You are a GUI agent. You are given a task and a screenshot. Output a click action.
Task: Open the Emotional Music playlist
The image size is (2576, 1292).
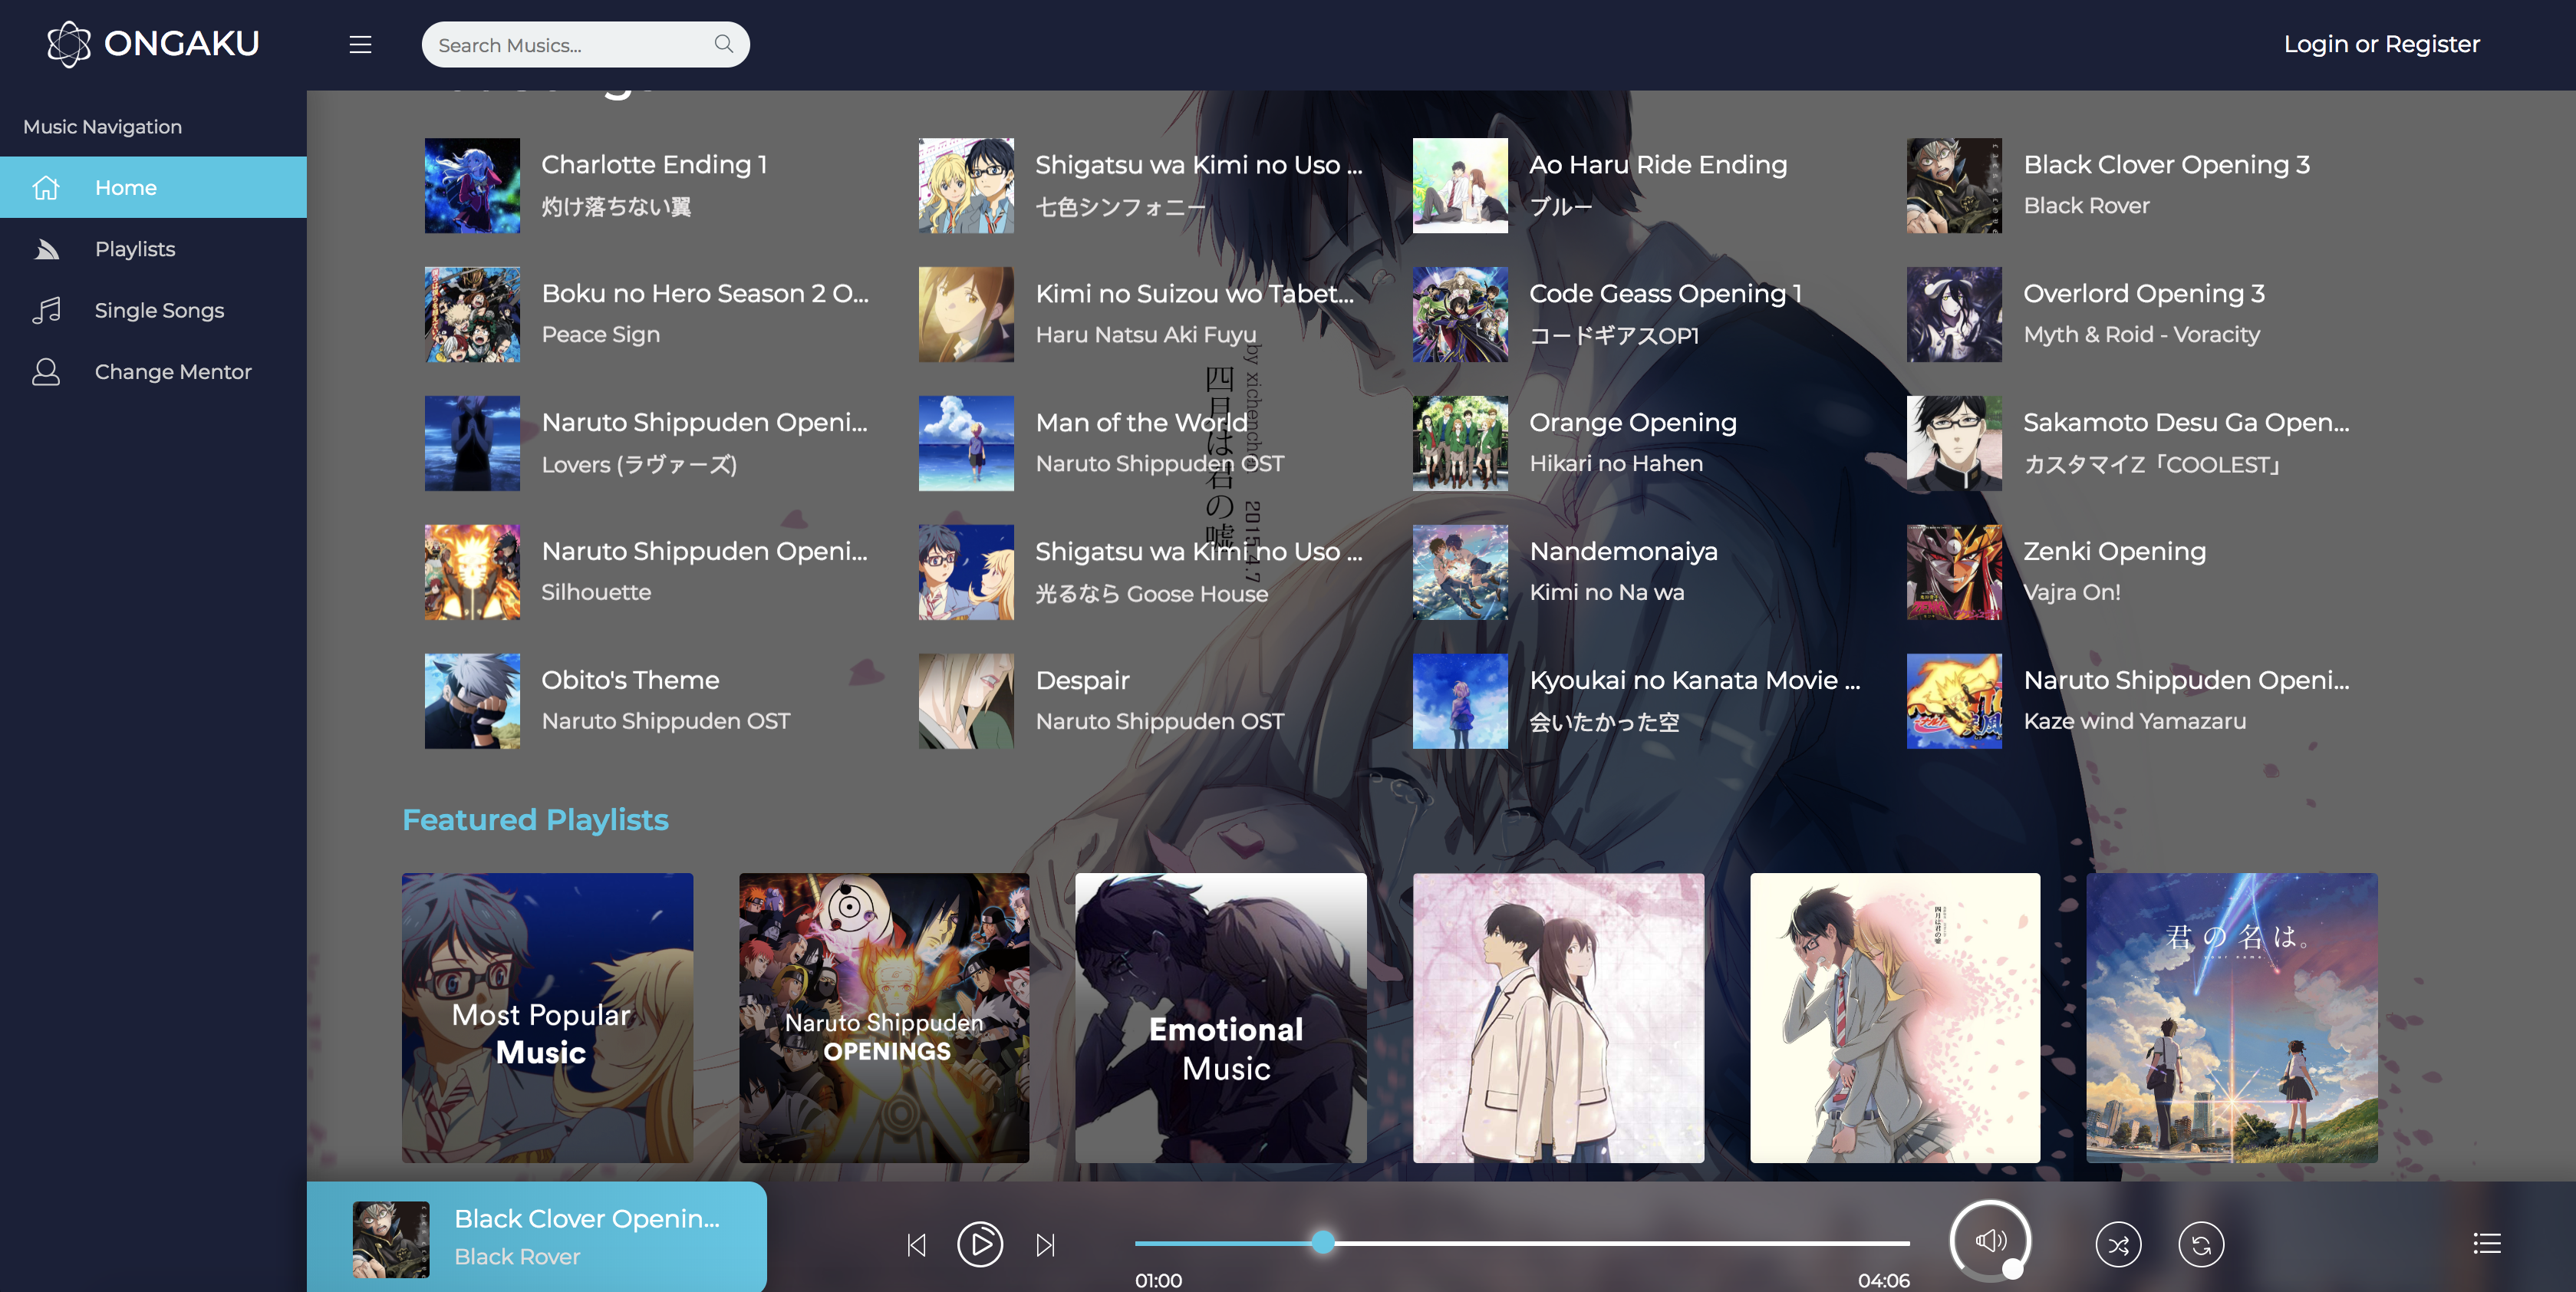[x=1220, y=1017]
